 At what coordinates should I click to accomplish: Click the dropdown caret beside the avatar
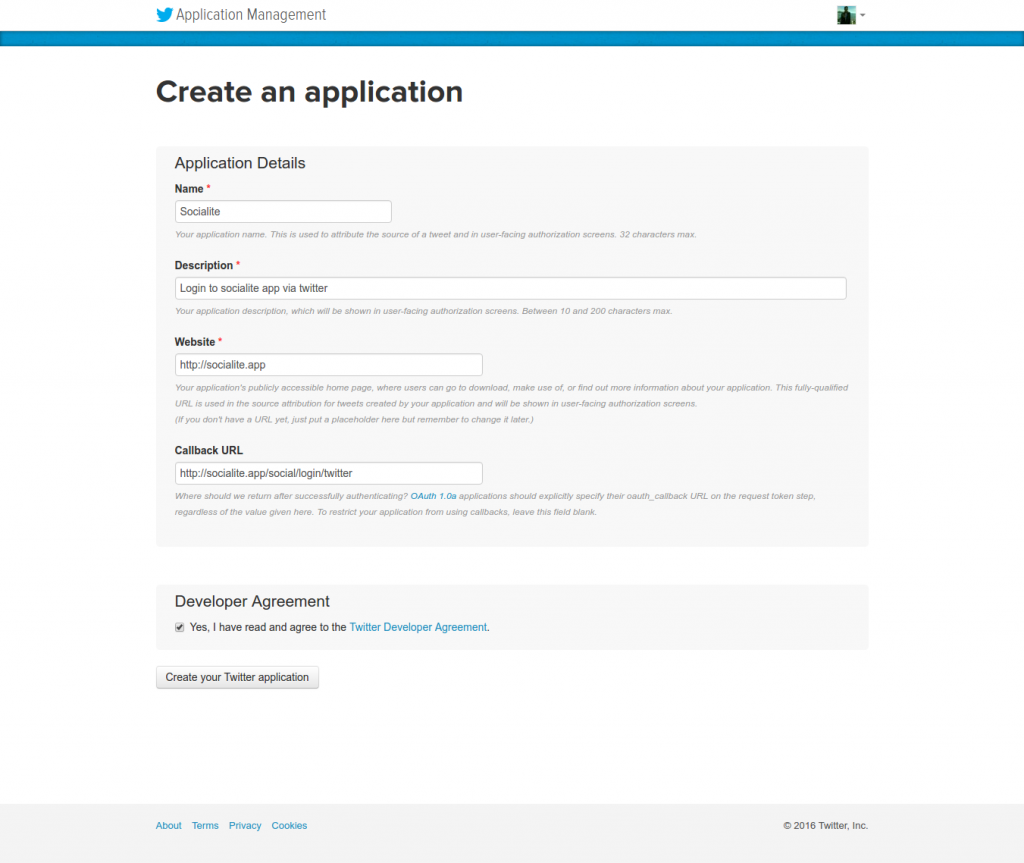[862, 15]
